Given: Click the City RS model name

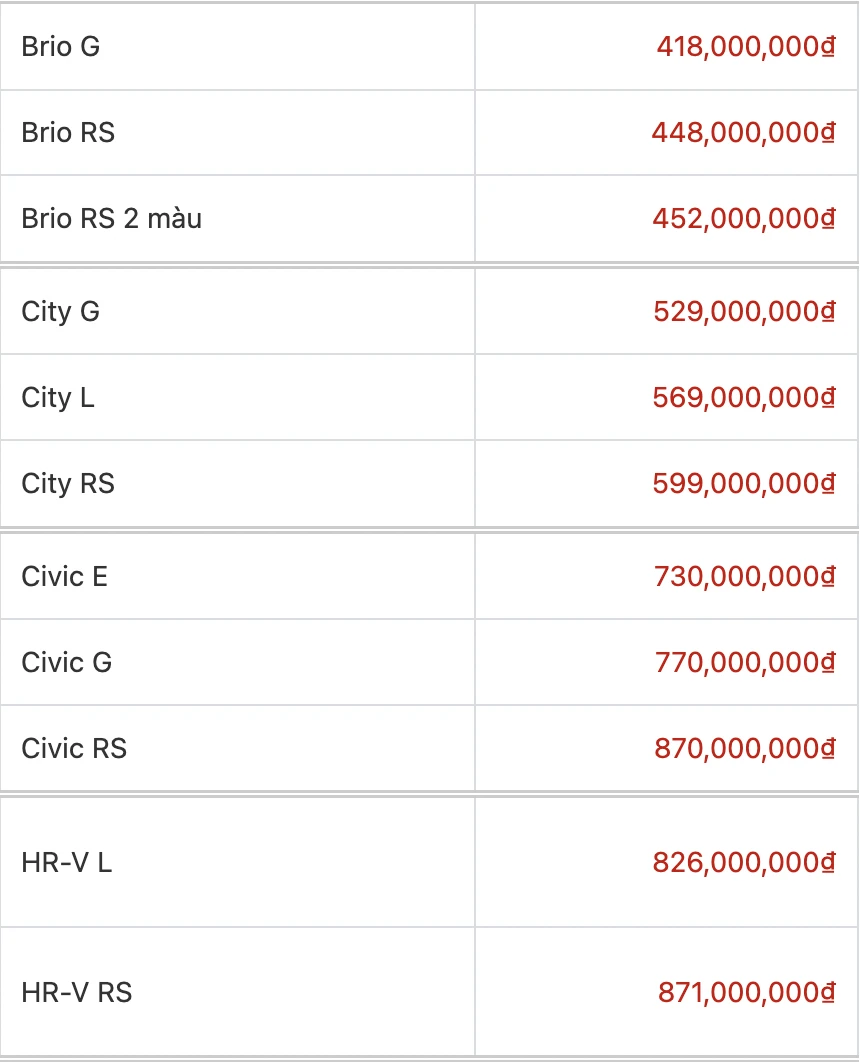Looking at the screenshot, I should 68,484.
